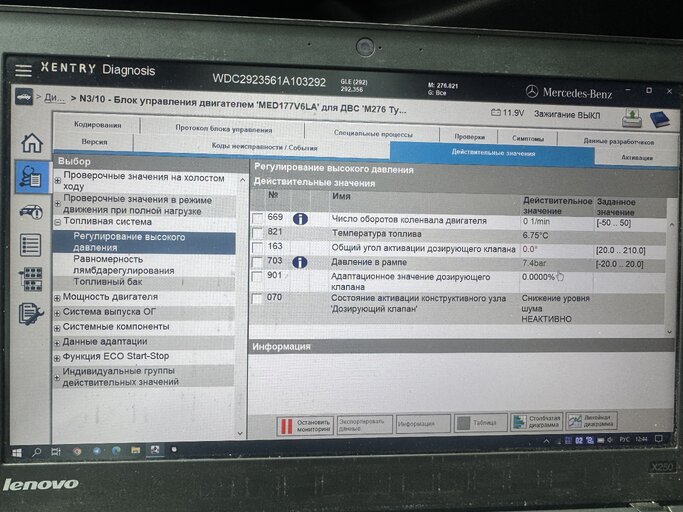Tick checkbox for row 901
Screen dimensions: 683x512
click(x=257, y=276)
